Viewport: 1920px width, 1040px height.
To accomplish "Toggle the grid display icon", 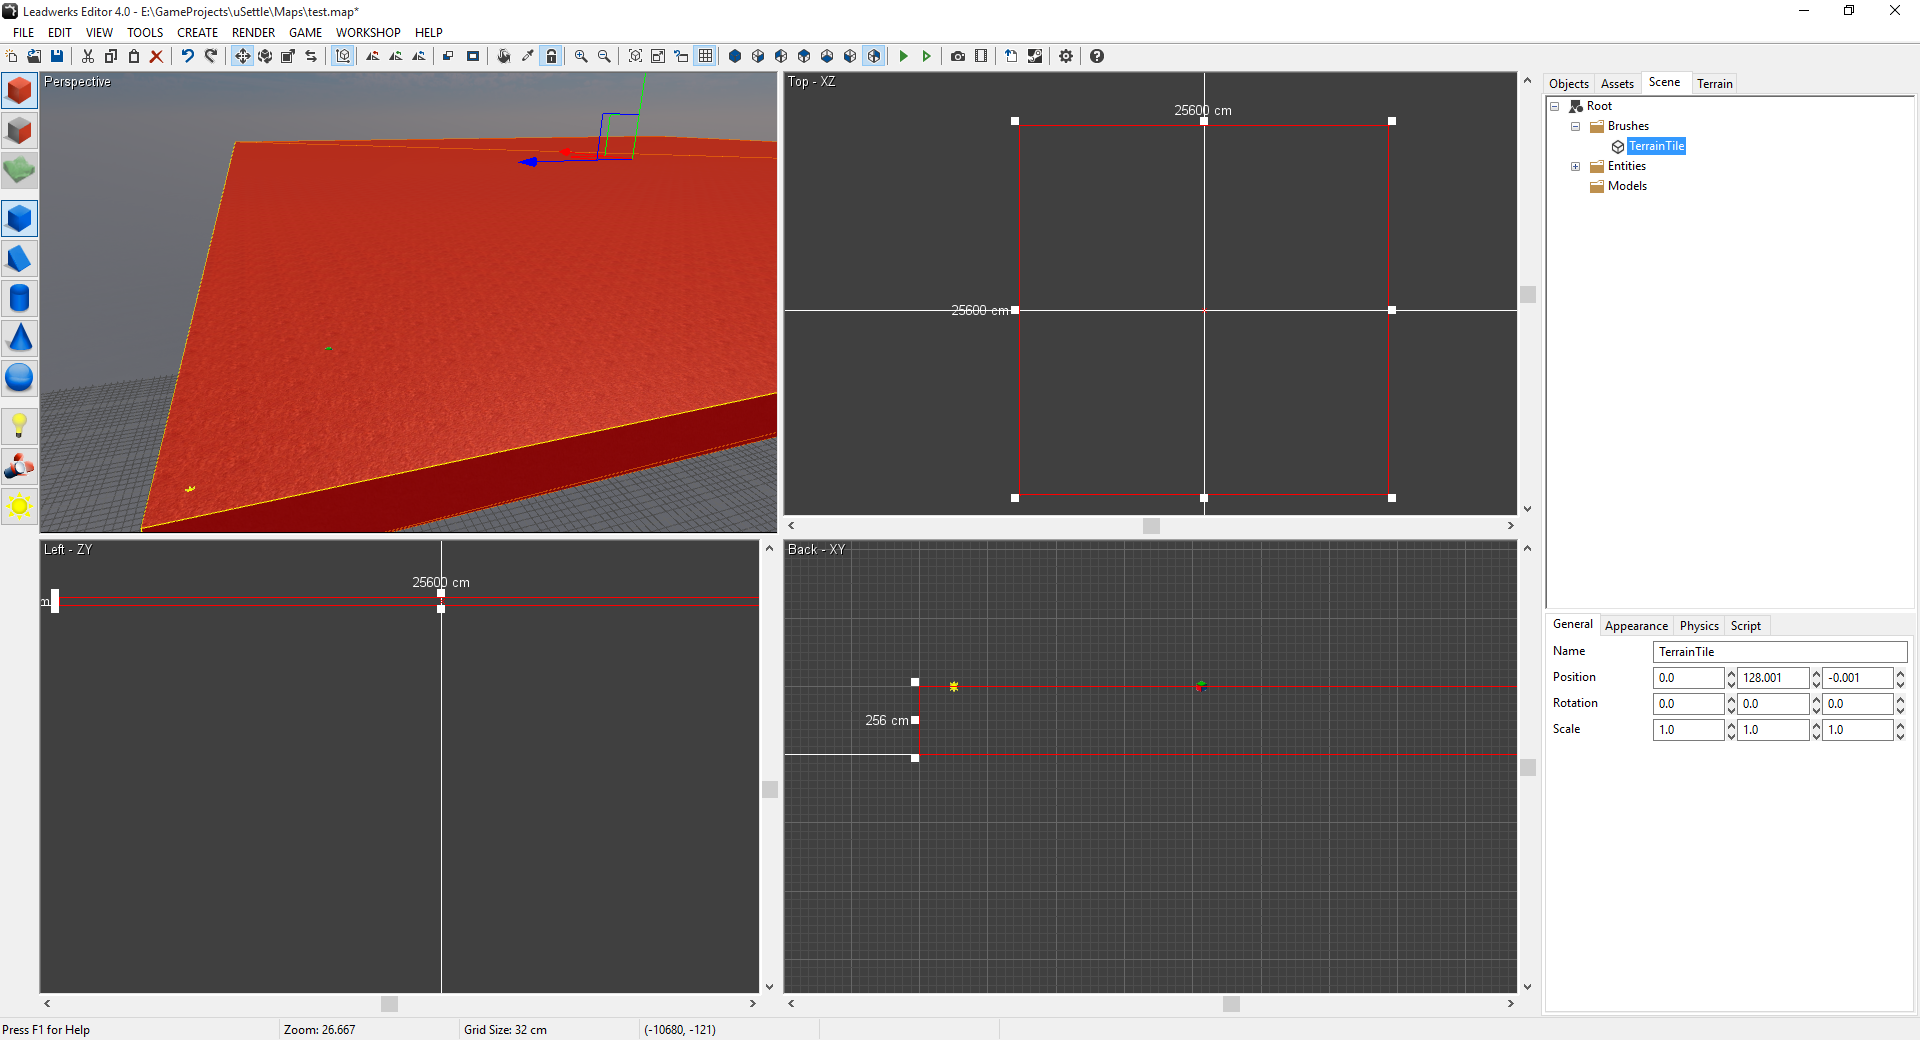I will [706, 56].
